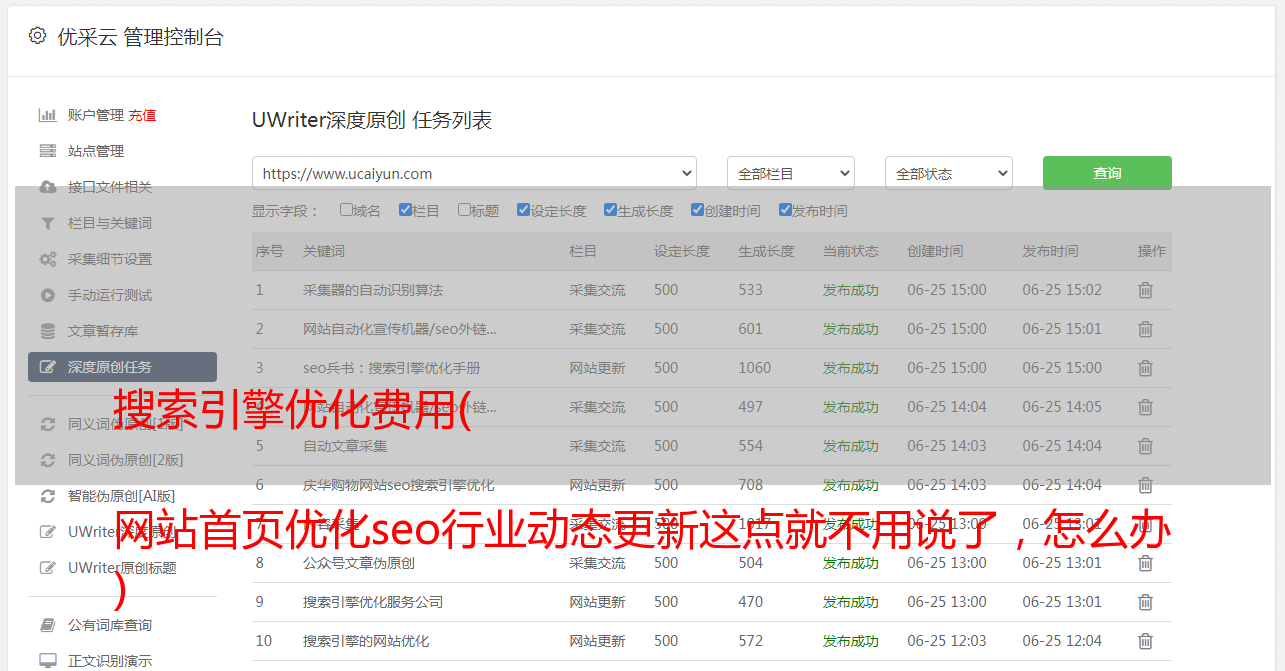Click the 操作 column header

[1152, 251]
